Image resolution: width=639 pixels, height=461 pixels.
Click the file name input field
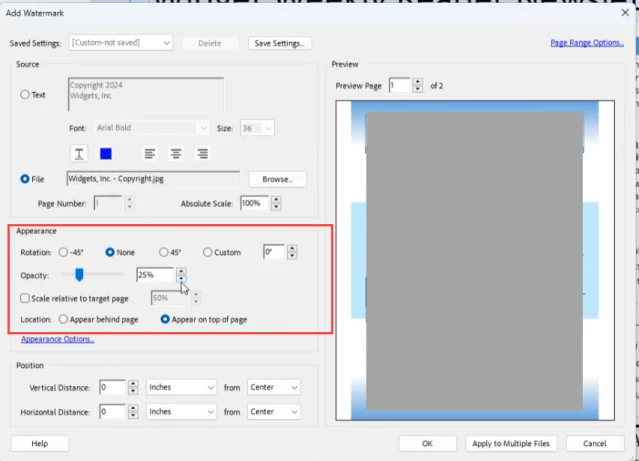pos(153,179)
